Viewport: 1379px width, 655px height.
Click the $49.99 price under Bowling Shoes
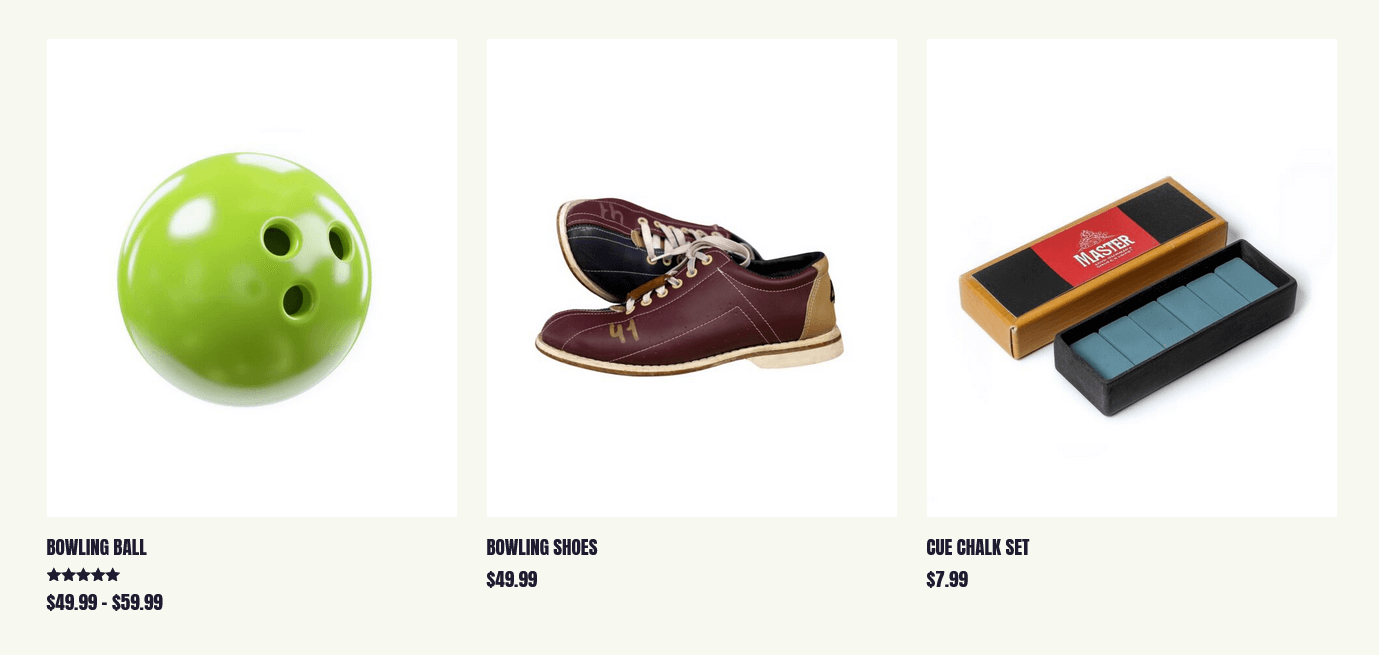[512, 579]
